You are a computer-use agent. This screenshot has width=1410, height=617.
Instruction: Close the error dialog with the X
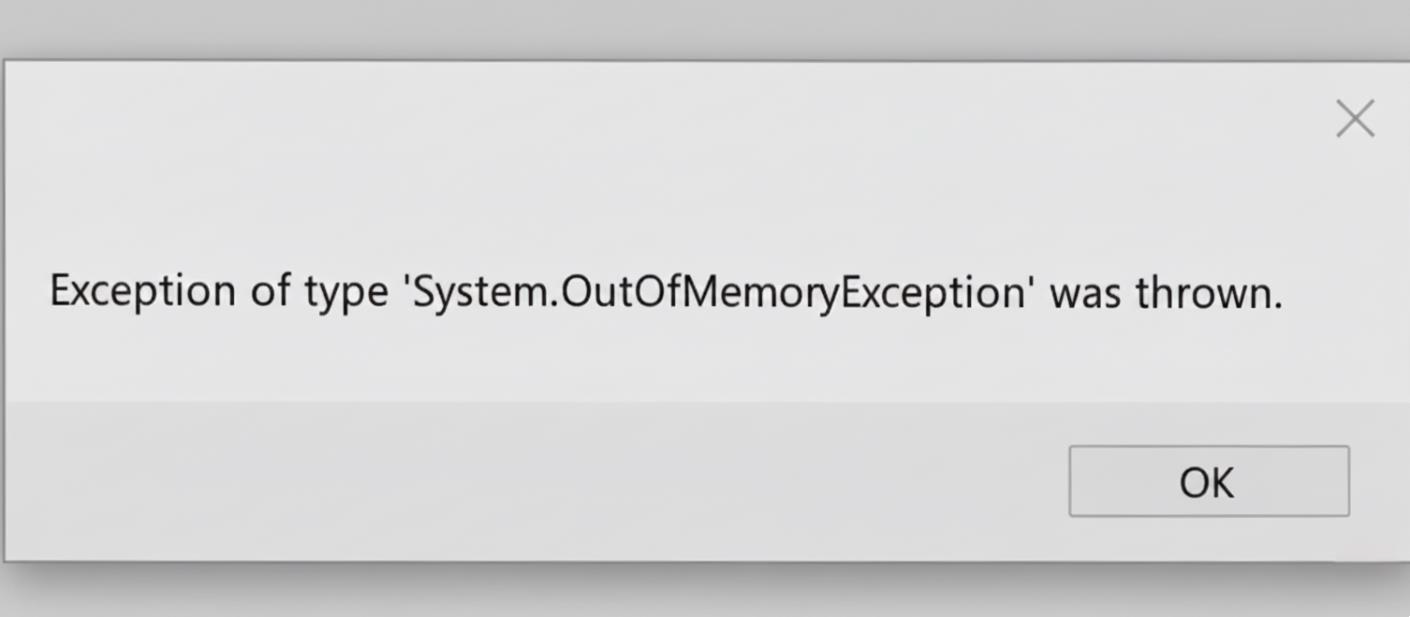(1355, 119)
